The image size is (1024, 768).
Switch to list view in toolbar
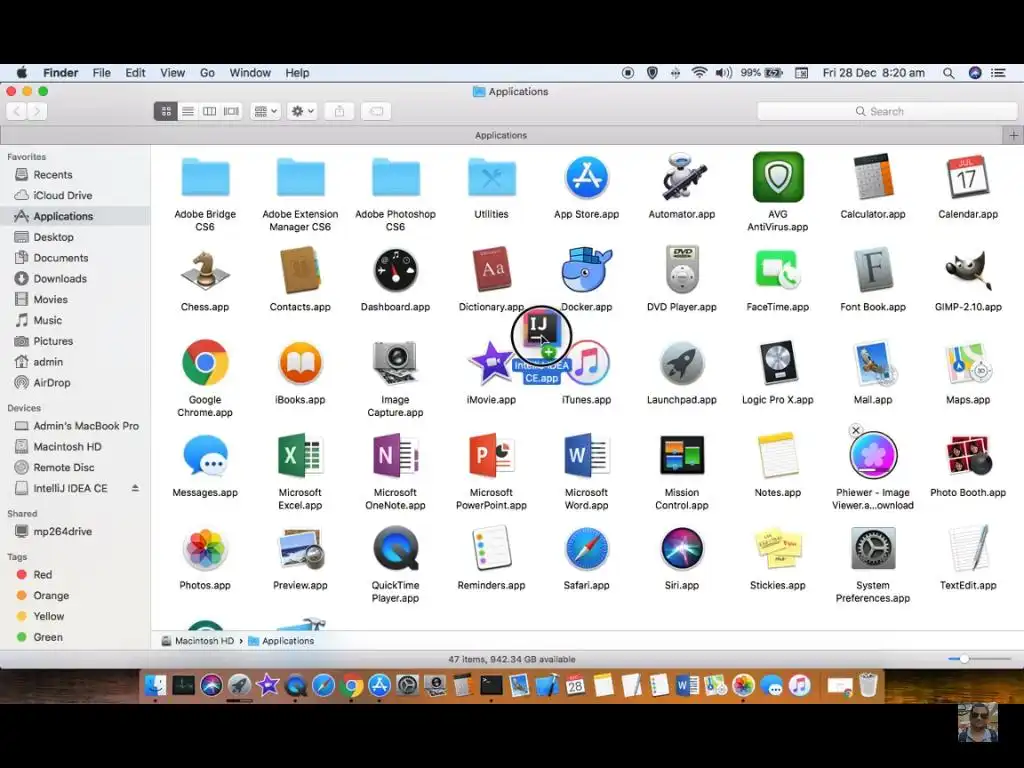pos(187,111)
